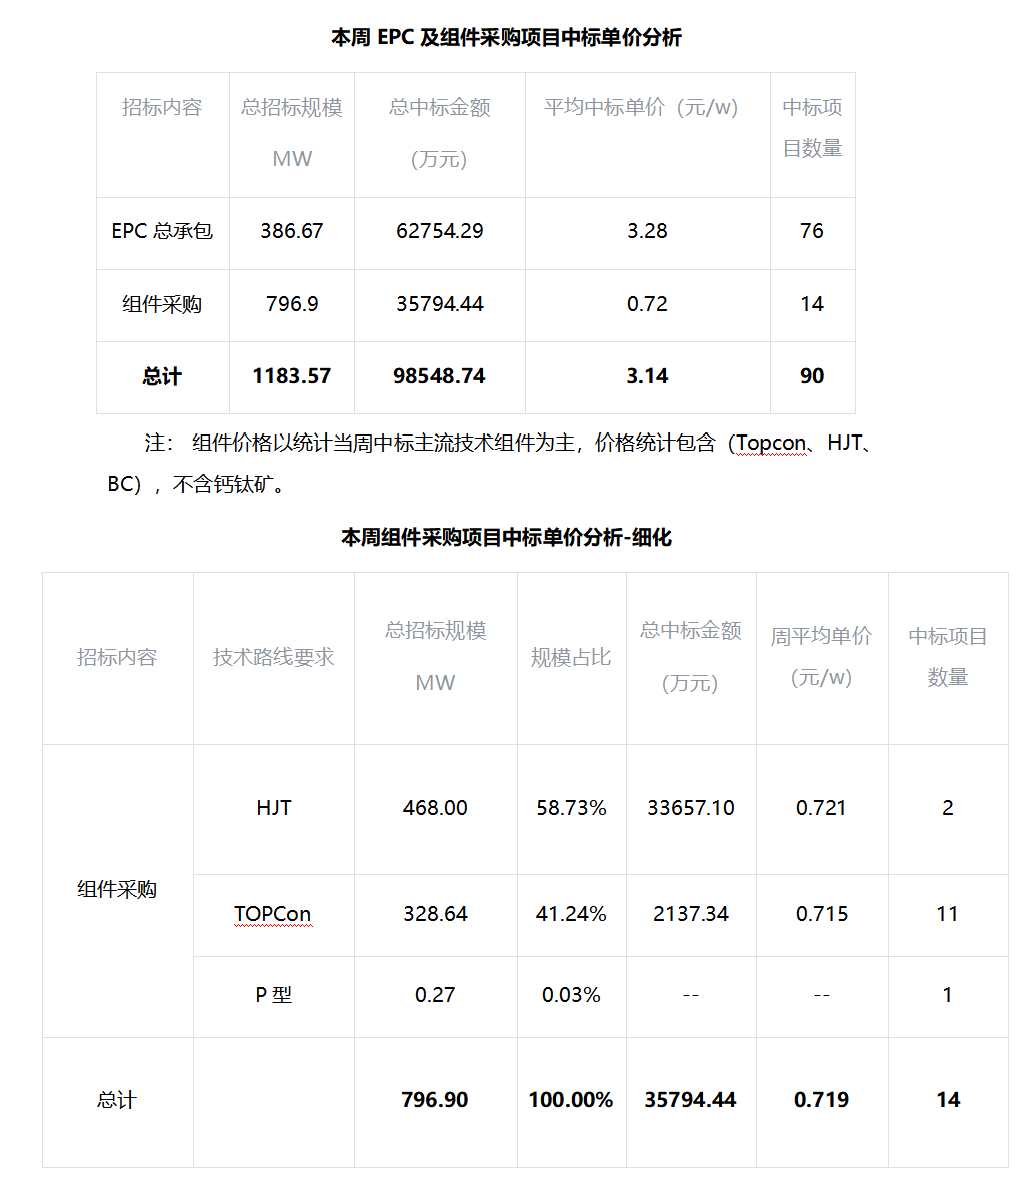Click the title "本周 EPC 及组件采购项目中标单价分析"

point(506,38)
